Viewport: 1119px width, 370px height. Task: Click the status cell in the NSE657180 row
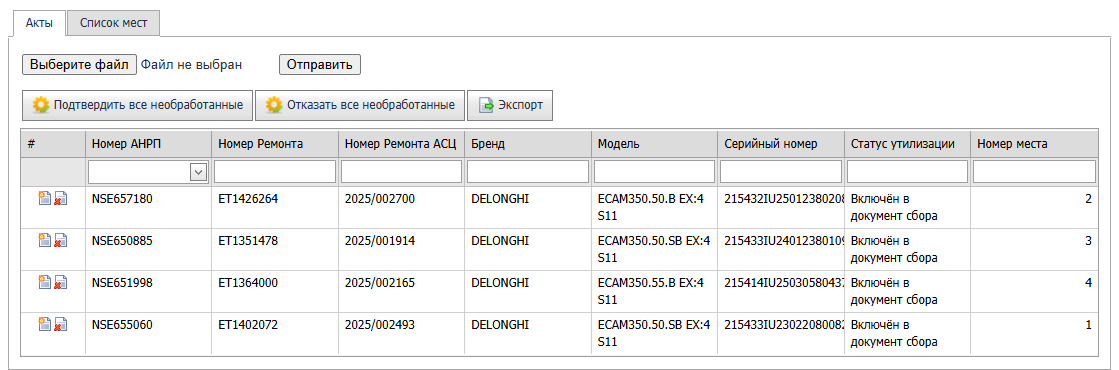(x=907, y=208)
